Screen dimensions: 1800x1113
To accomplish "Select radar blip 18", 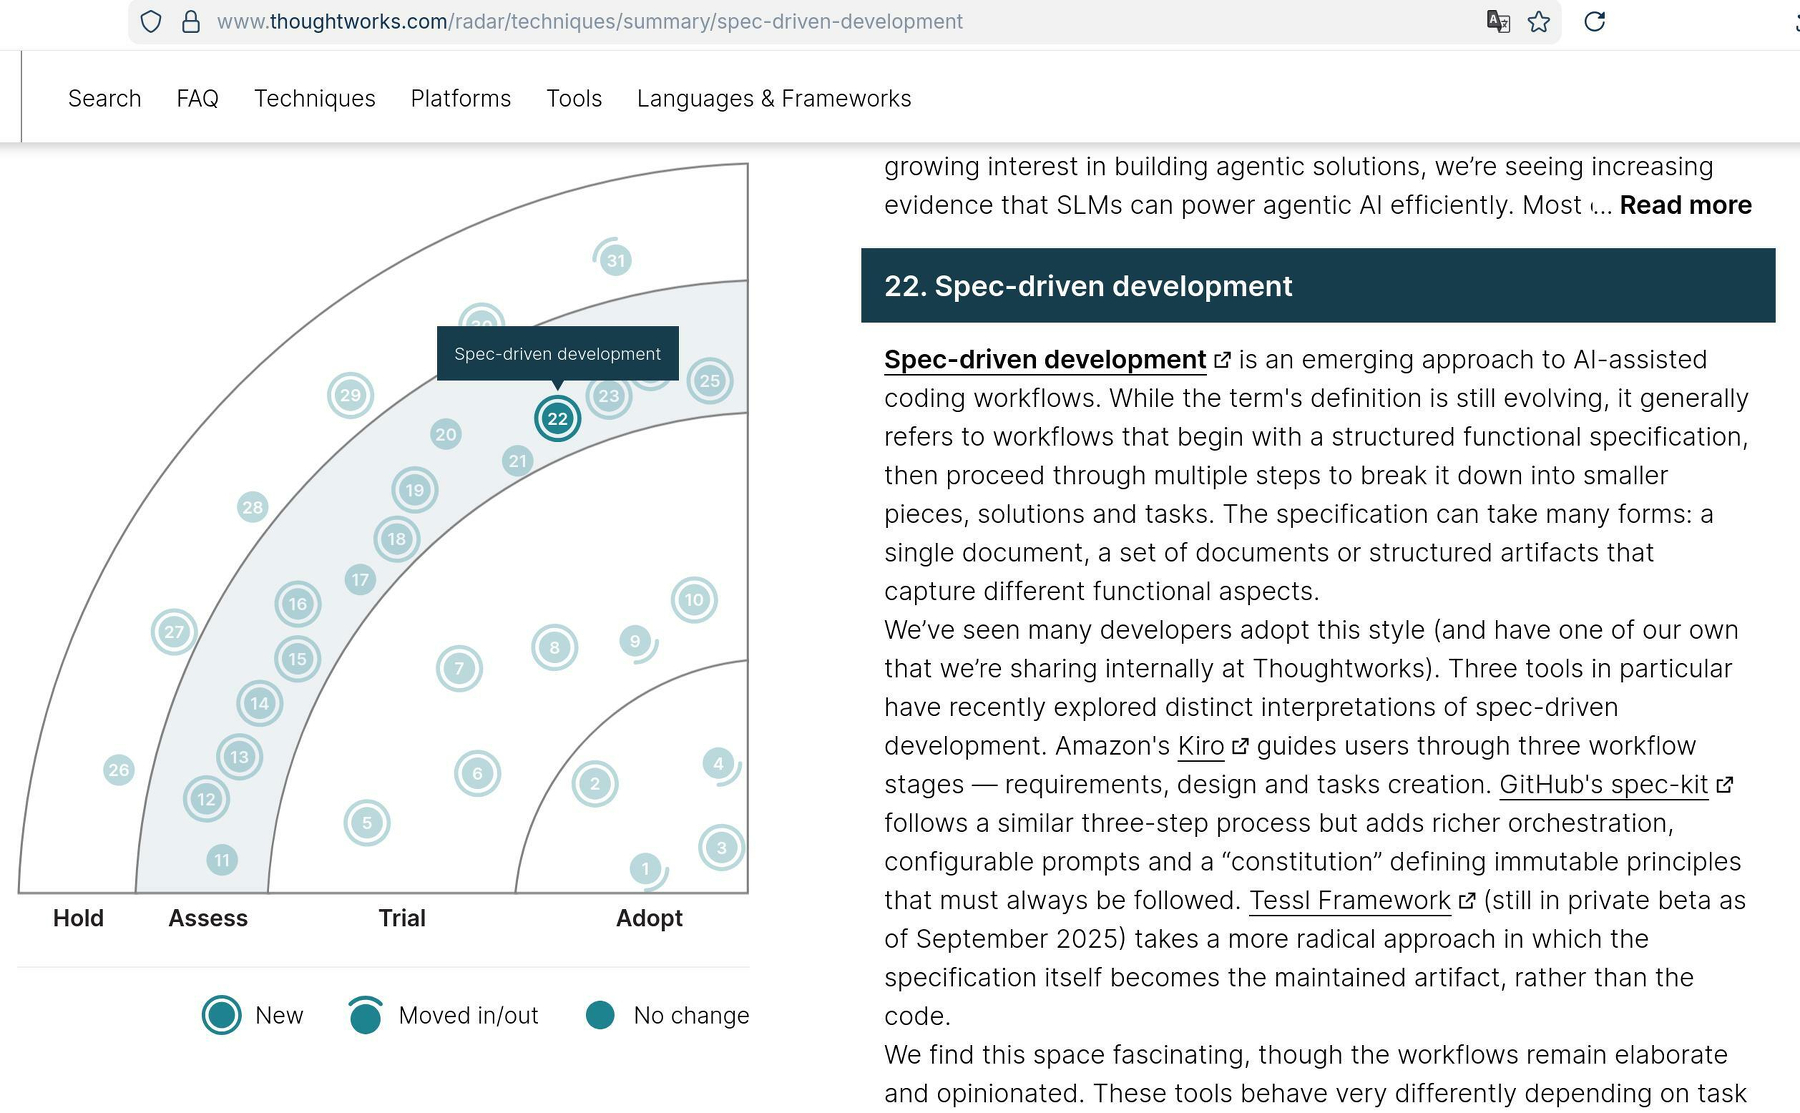I will (x=397, y=539).
